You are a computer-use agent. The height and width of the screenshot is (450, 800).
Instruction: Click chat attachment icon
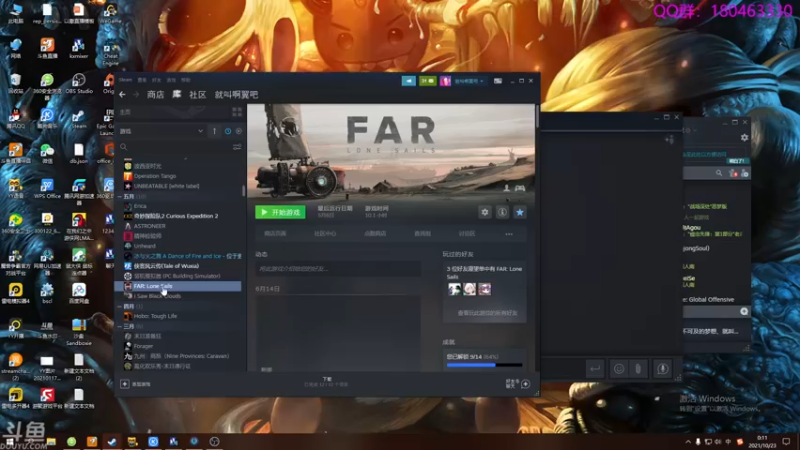click(638, 368)
